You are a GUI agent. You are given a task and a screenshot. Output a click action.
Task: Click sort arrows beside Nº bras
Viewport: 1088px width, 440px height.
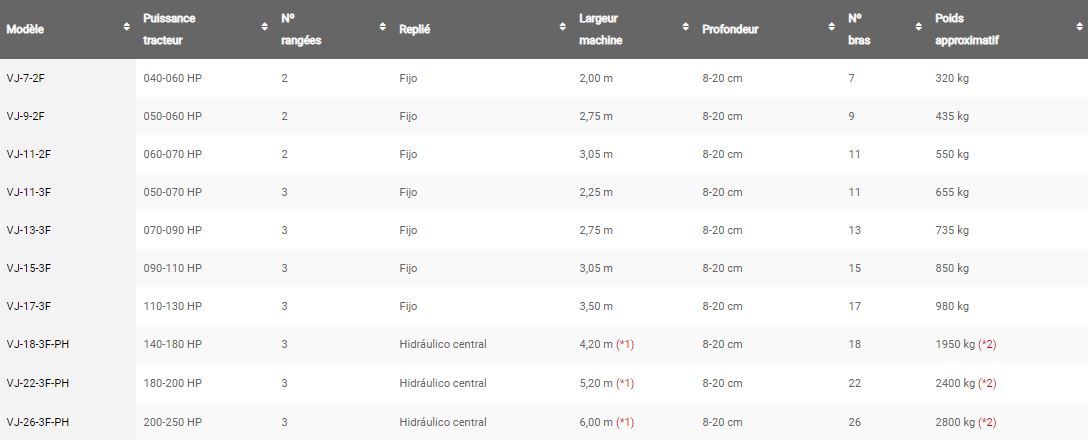point(918,29)
